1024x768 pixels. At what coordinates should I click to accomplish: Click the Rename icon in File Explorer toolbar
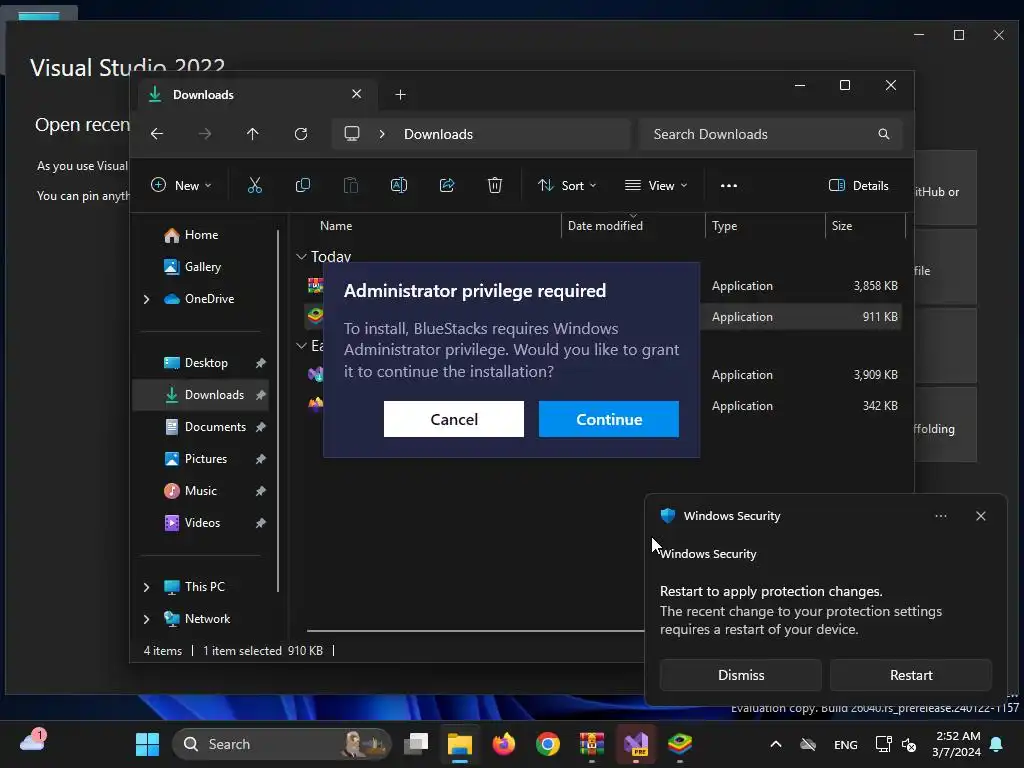[x=398, y=185]
